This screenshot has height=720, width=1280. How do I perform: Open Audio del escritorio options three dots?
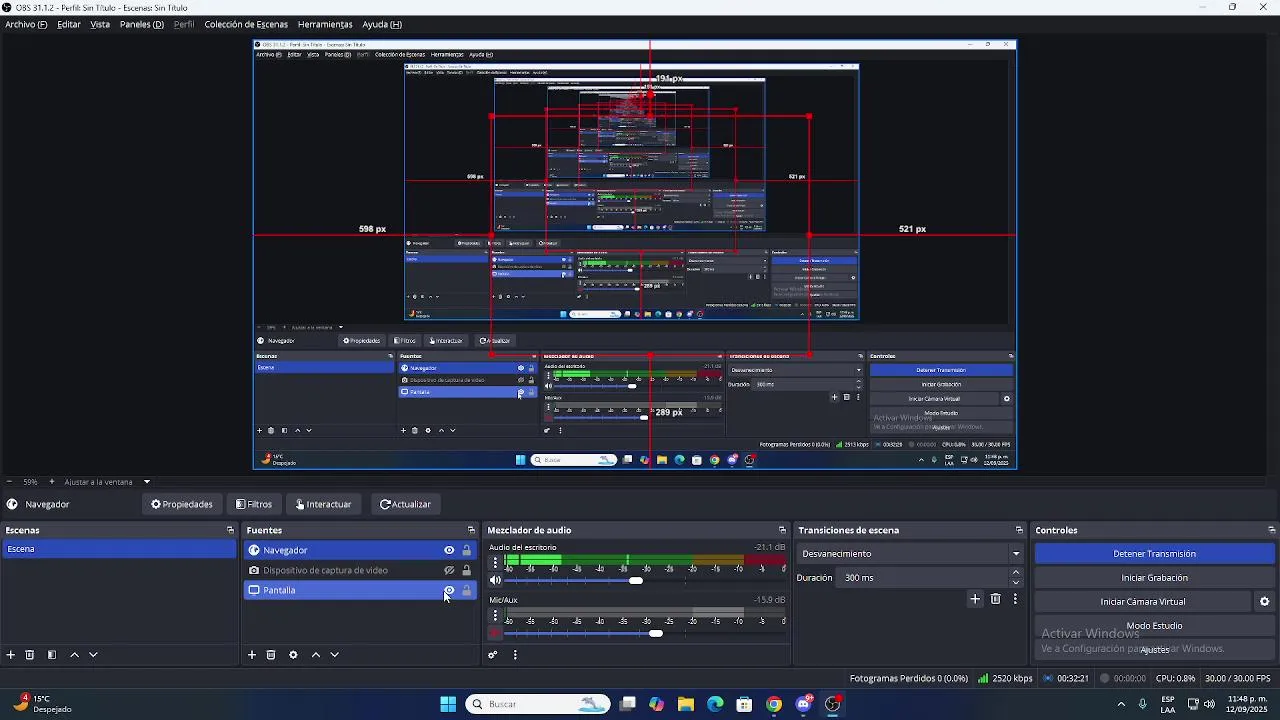point(495,563)
